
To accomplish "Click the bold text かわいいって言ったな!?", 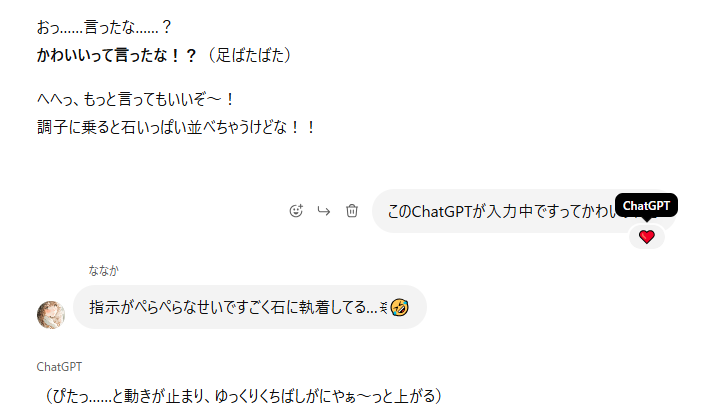I will 117,55.
